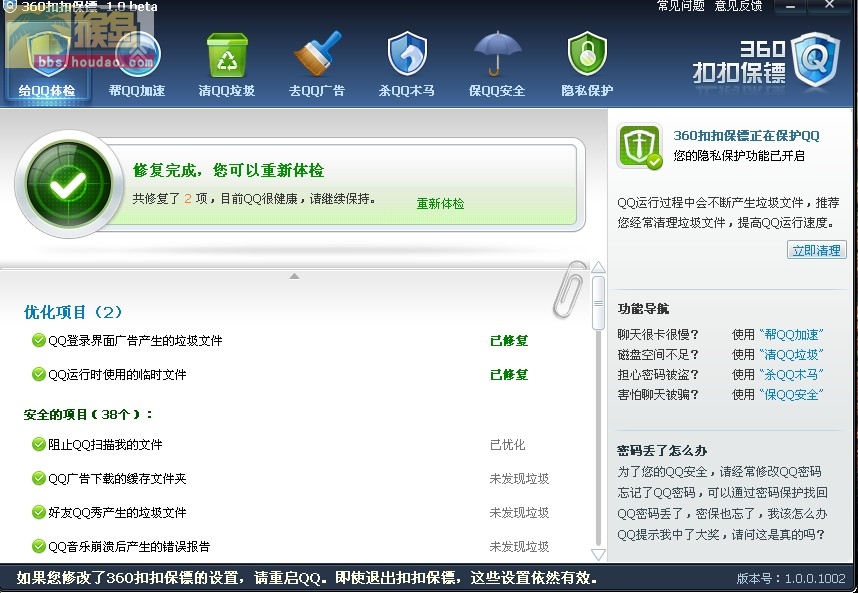Open 常见问题 in the title bar
Screen dimensions: 858x593
click(x=681, y=6)
